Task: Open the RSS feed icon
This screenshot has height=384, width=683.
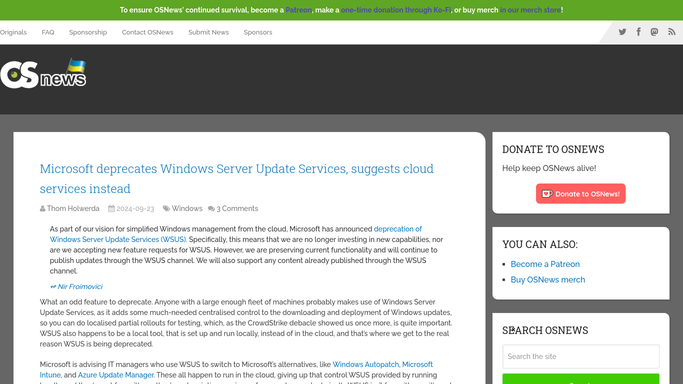Action: tap(672, 32)
